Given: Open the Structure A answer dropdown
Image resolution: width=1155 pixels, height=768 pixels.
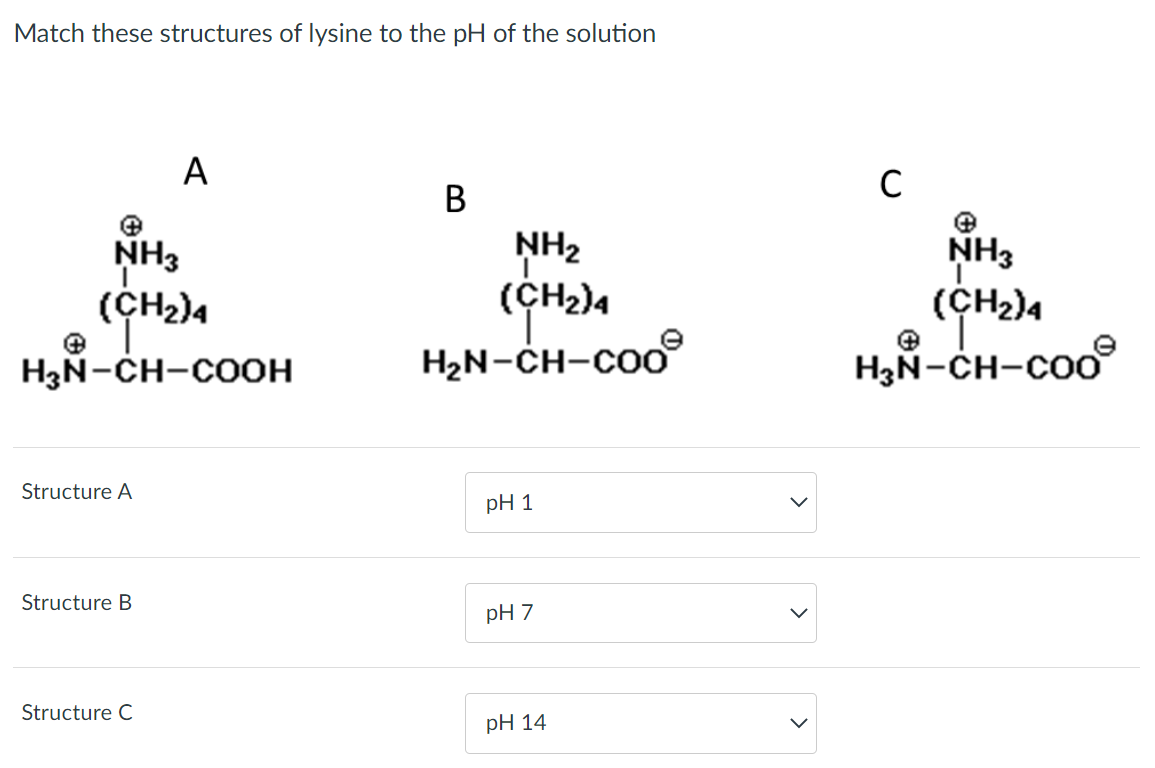Looking at the screenshot, I should point(640,502).
